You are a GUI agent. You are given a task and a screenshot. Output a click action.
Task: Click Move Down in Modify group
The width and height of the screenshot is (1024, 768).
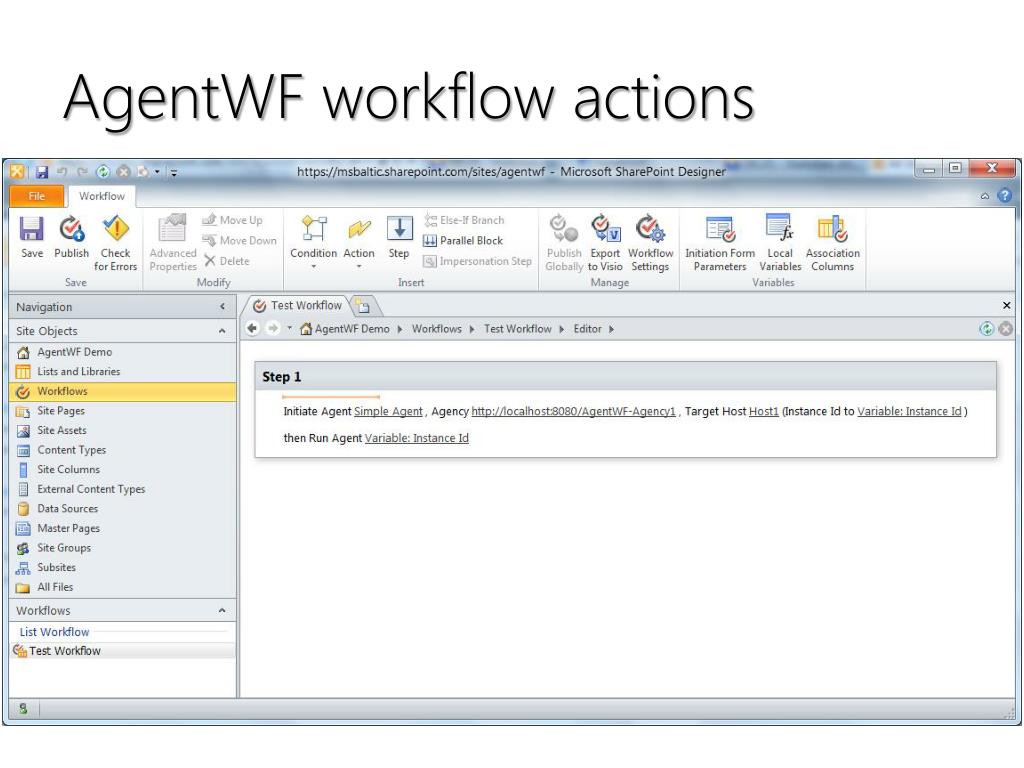pos(239,240)
